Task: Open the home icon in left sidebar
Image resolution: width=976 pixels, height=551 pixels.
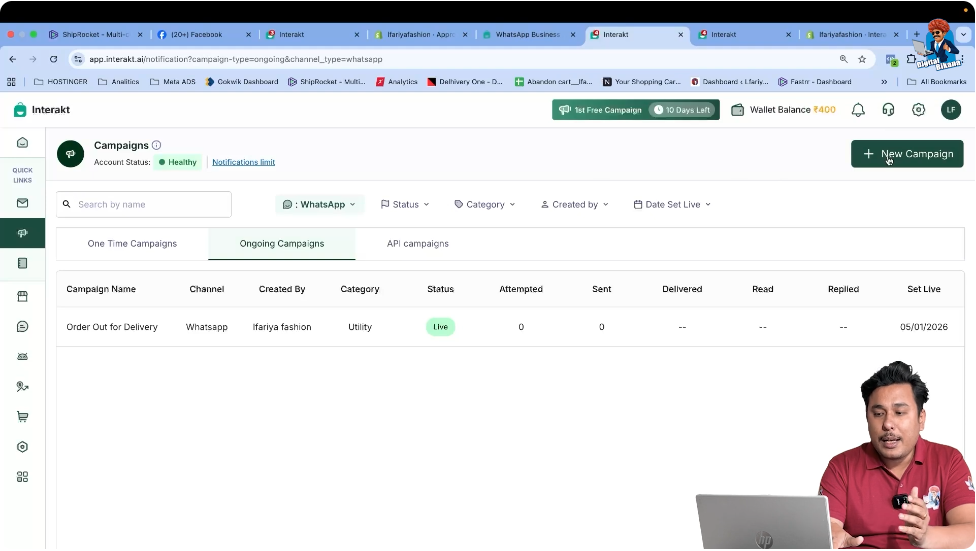Action: click(x=22, y=143)
